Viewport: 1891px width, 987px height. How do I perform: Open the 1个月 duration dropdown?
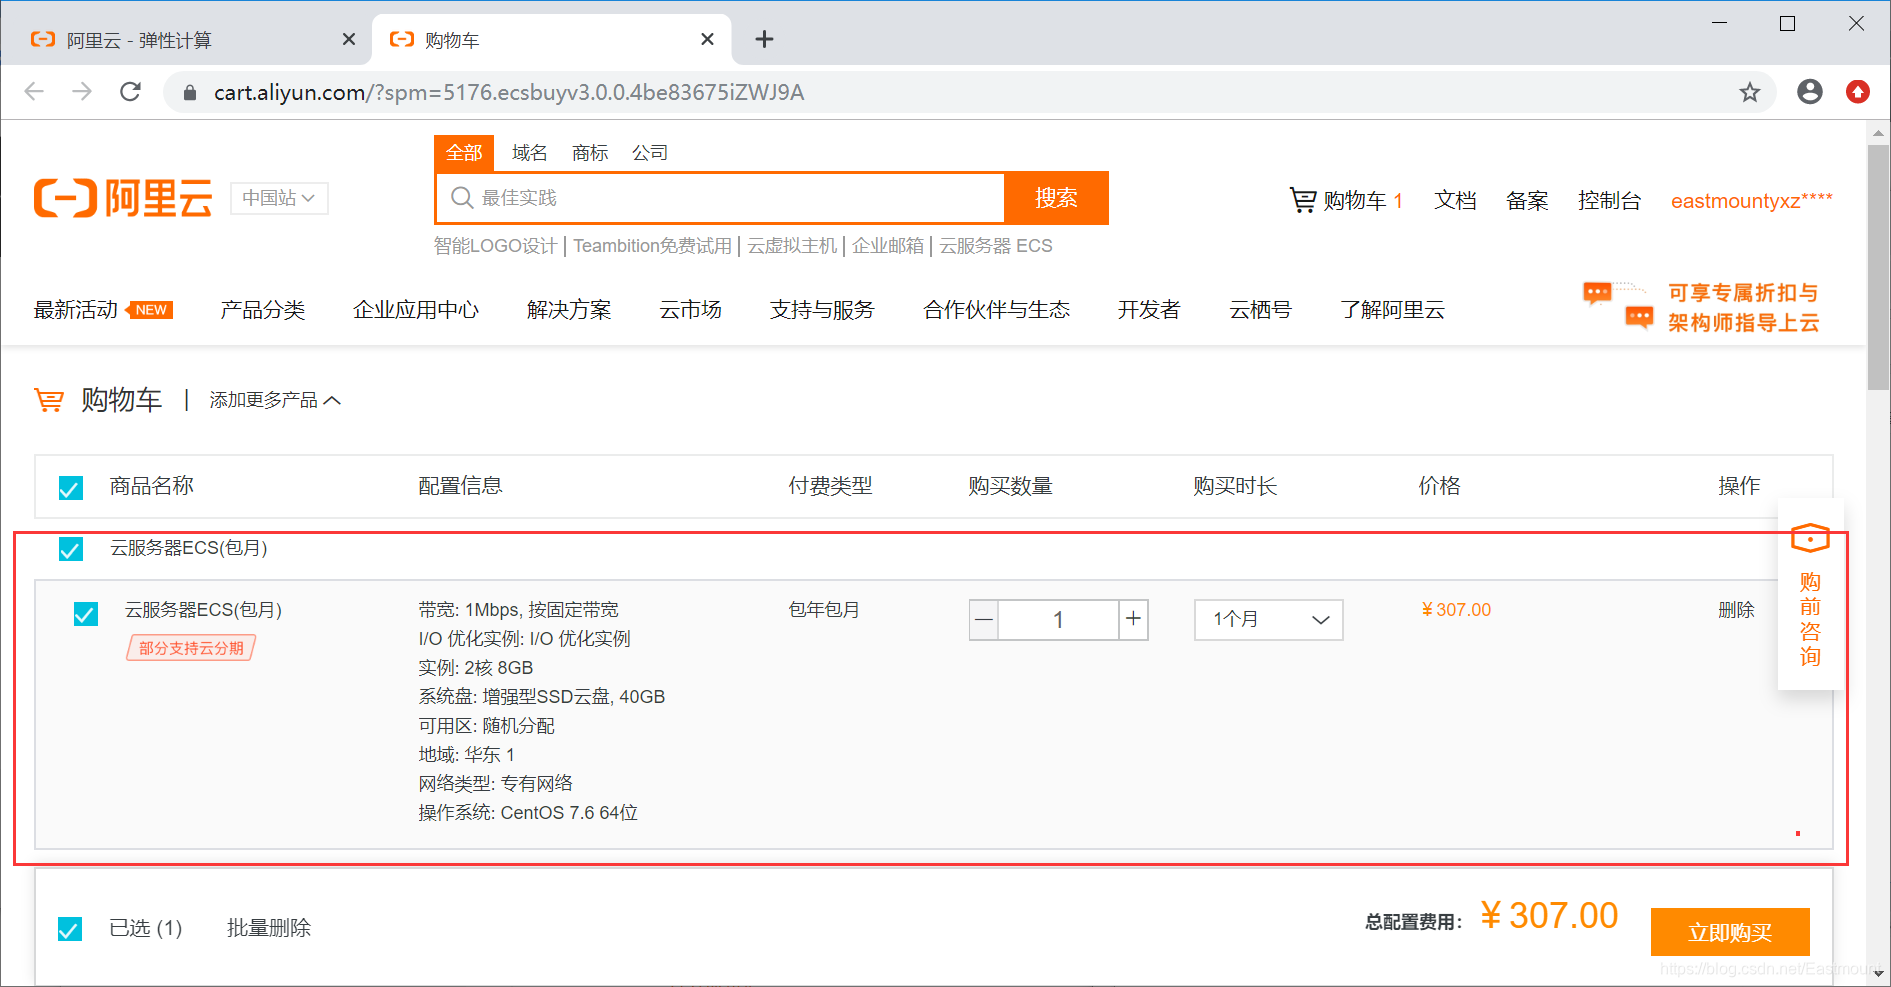click(x=1269, y=620)
